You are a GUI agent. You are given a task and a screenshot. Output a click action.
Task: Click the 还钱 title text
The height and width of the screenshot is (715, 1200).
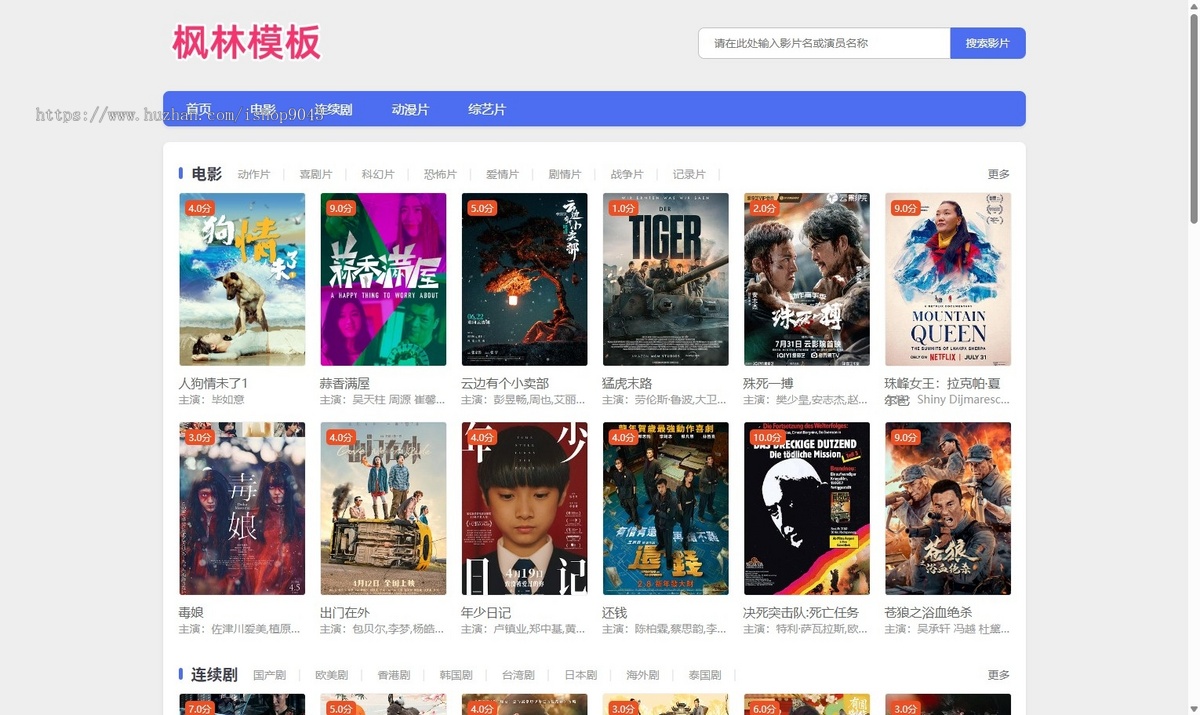[614, 612]
